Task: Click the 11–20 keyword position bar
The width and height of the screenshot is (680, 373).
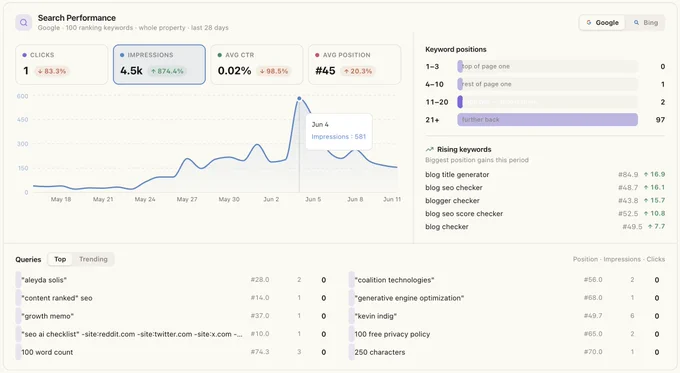Action: (547, 102)
